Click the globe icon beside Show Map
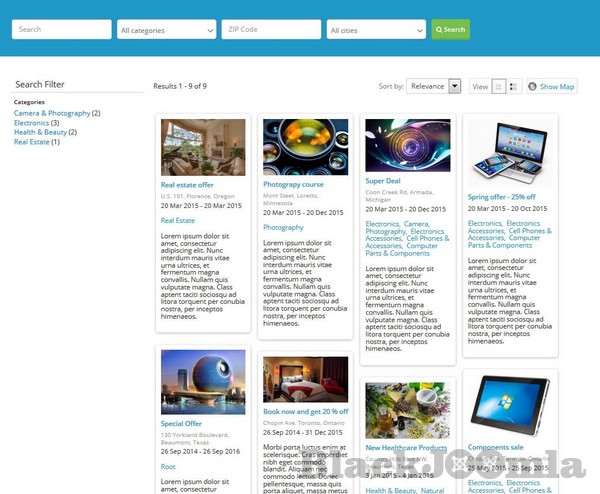This screenshot has height=494, width=600. point(533,87)
